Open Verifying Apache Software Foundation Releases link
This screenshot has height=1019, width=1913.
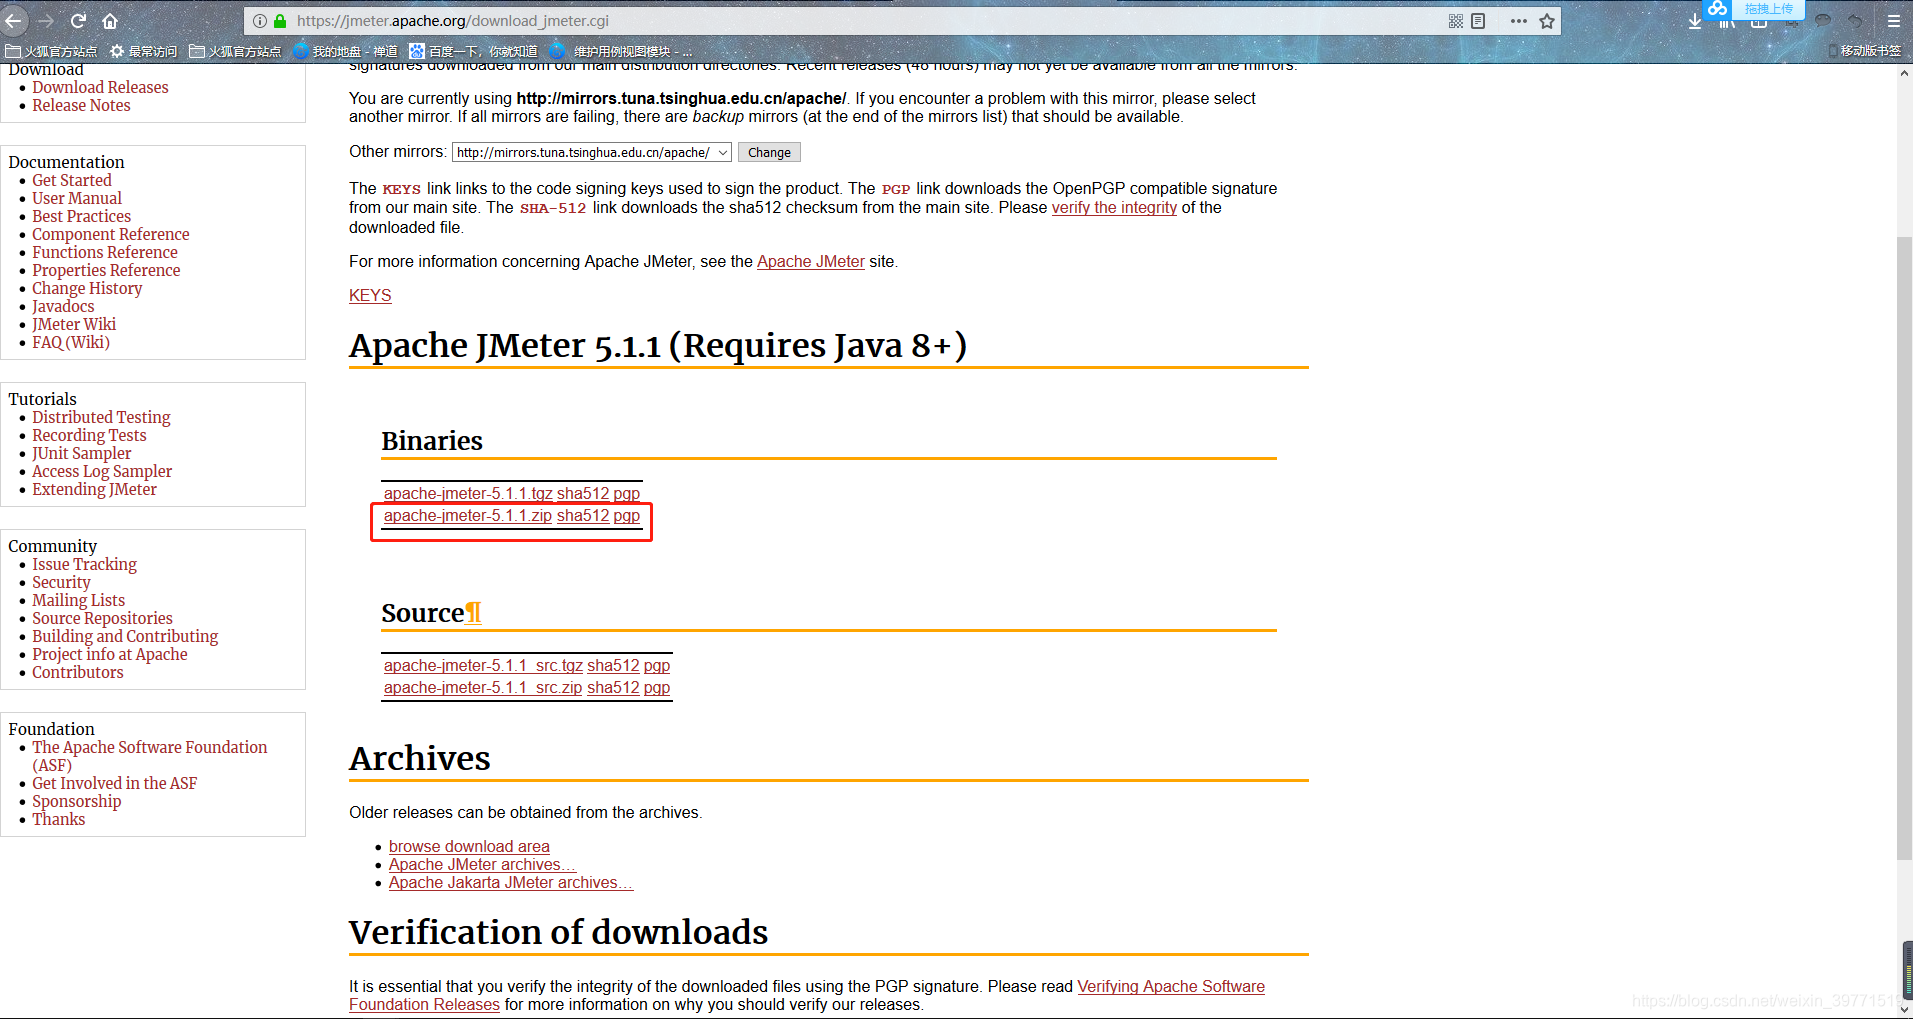[x=1171, y=987]
